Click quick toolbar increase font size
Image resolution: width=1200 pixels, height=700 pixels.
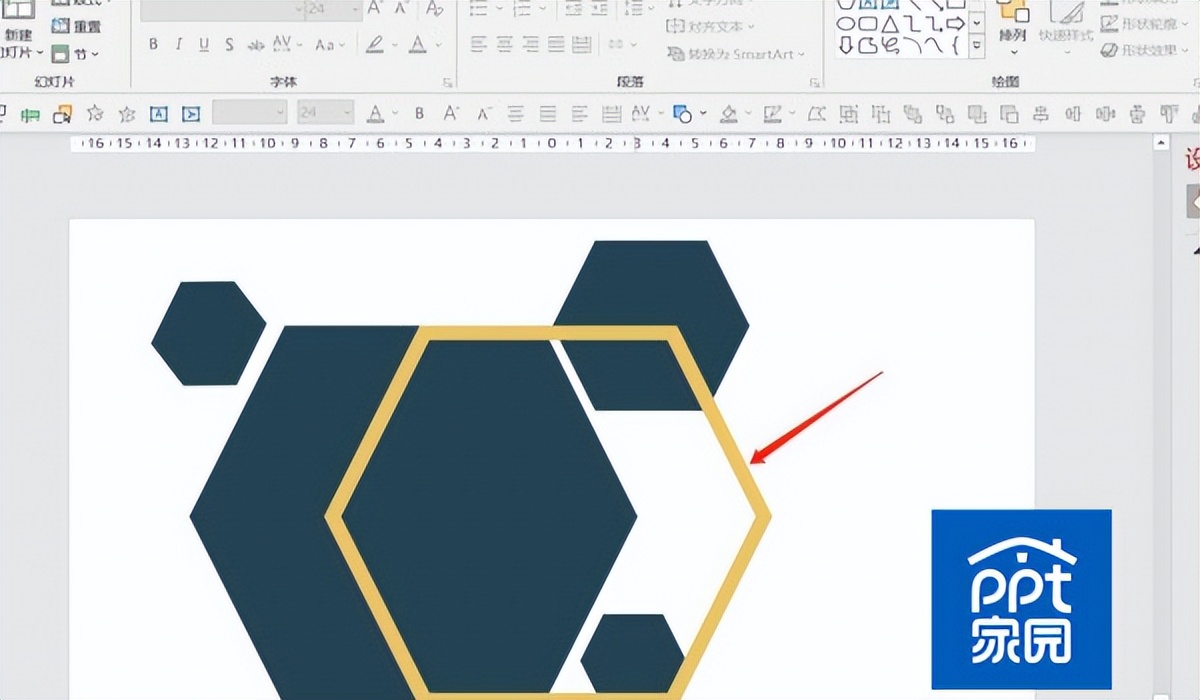pos(451,114)
